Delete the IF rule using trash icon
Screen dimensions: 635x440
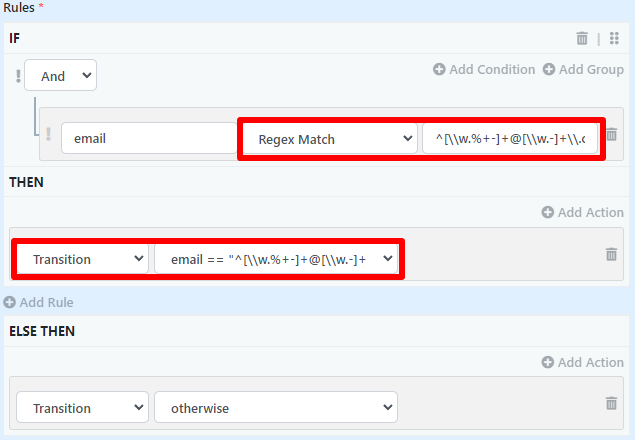pos(582,38)
